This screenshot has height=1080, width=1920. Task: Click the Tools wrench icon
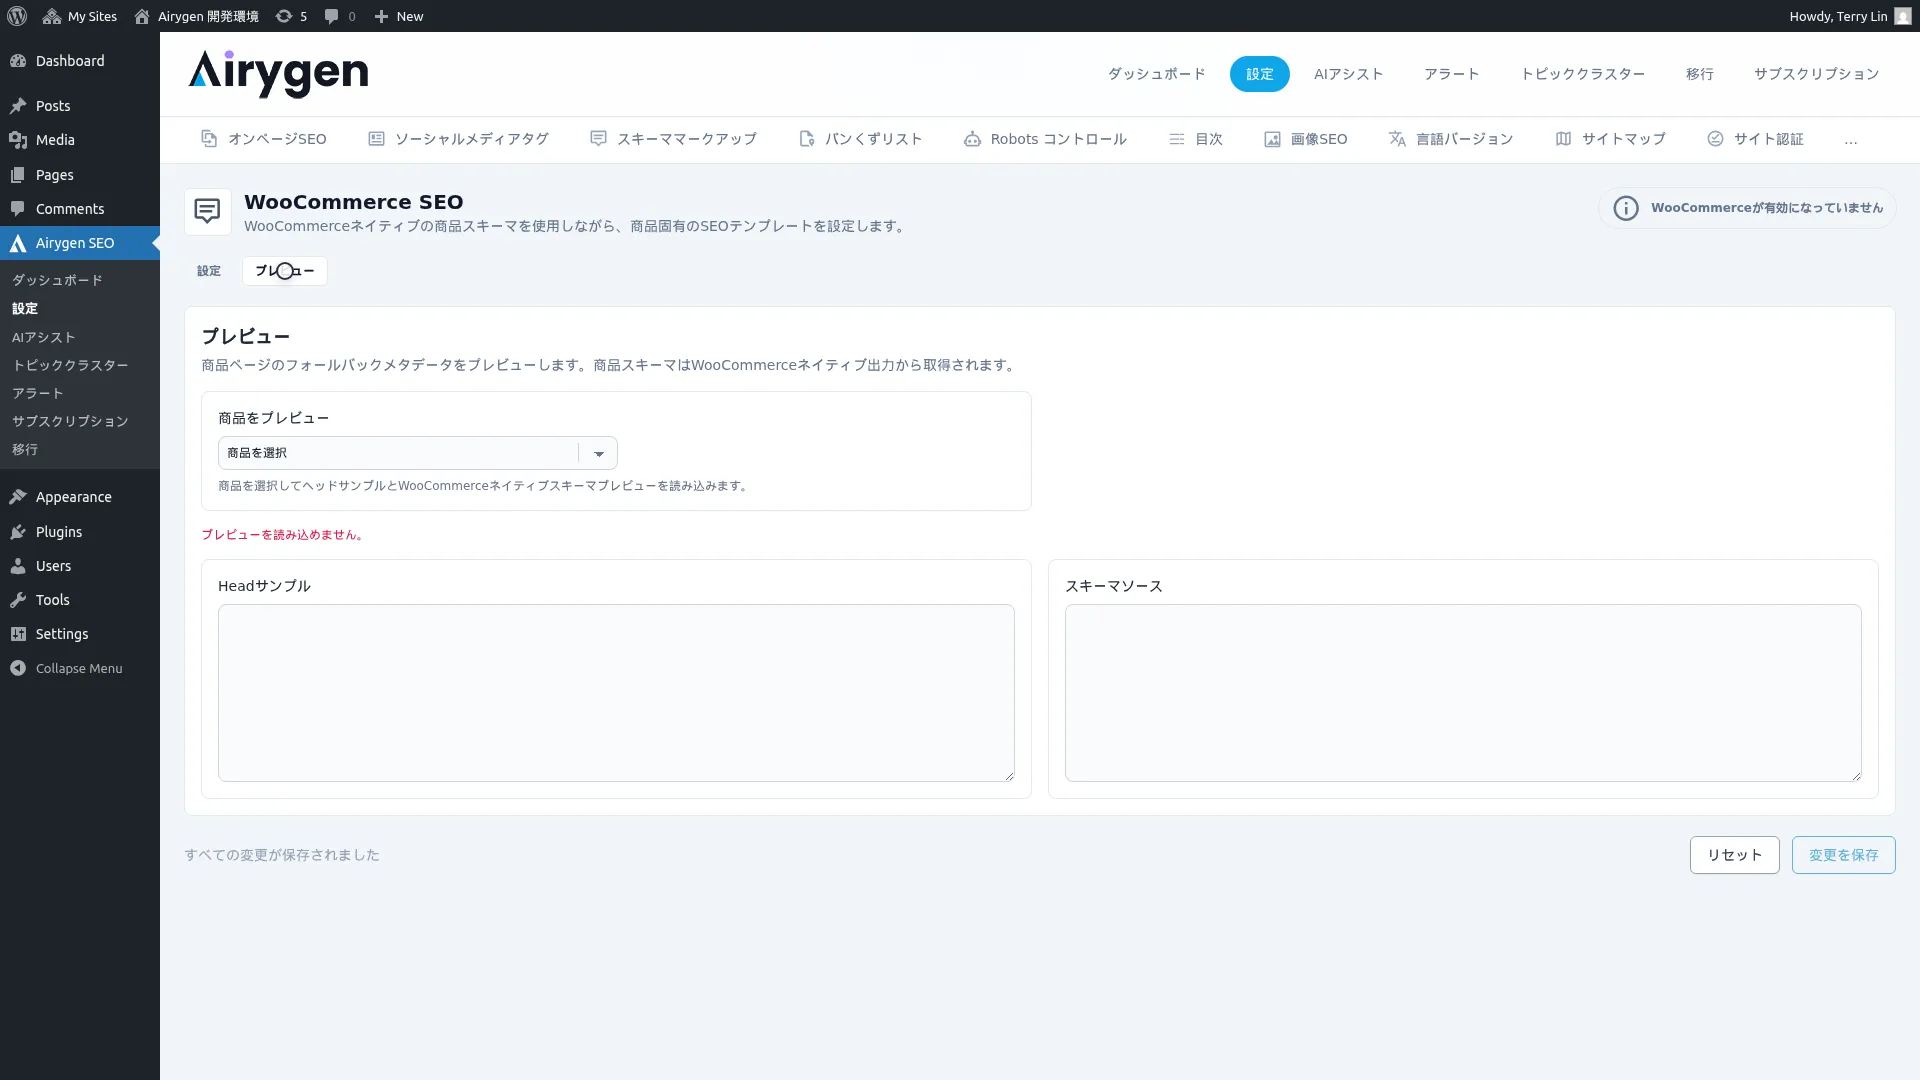pos(18,600)
